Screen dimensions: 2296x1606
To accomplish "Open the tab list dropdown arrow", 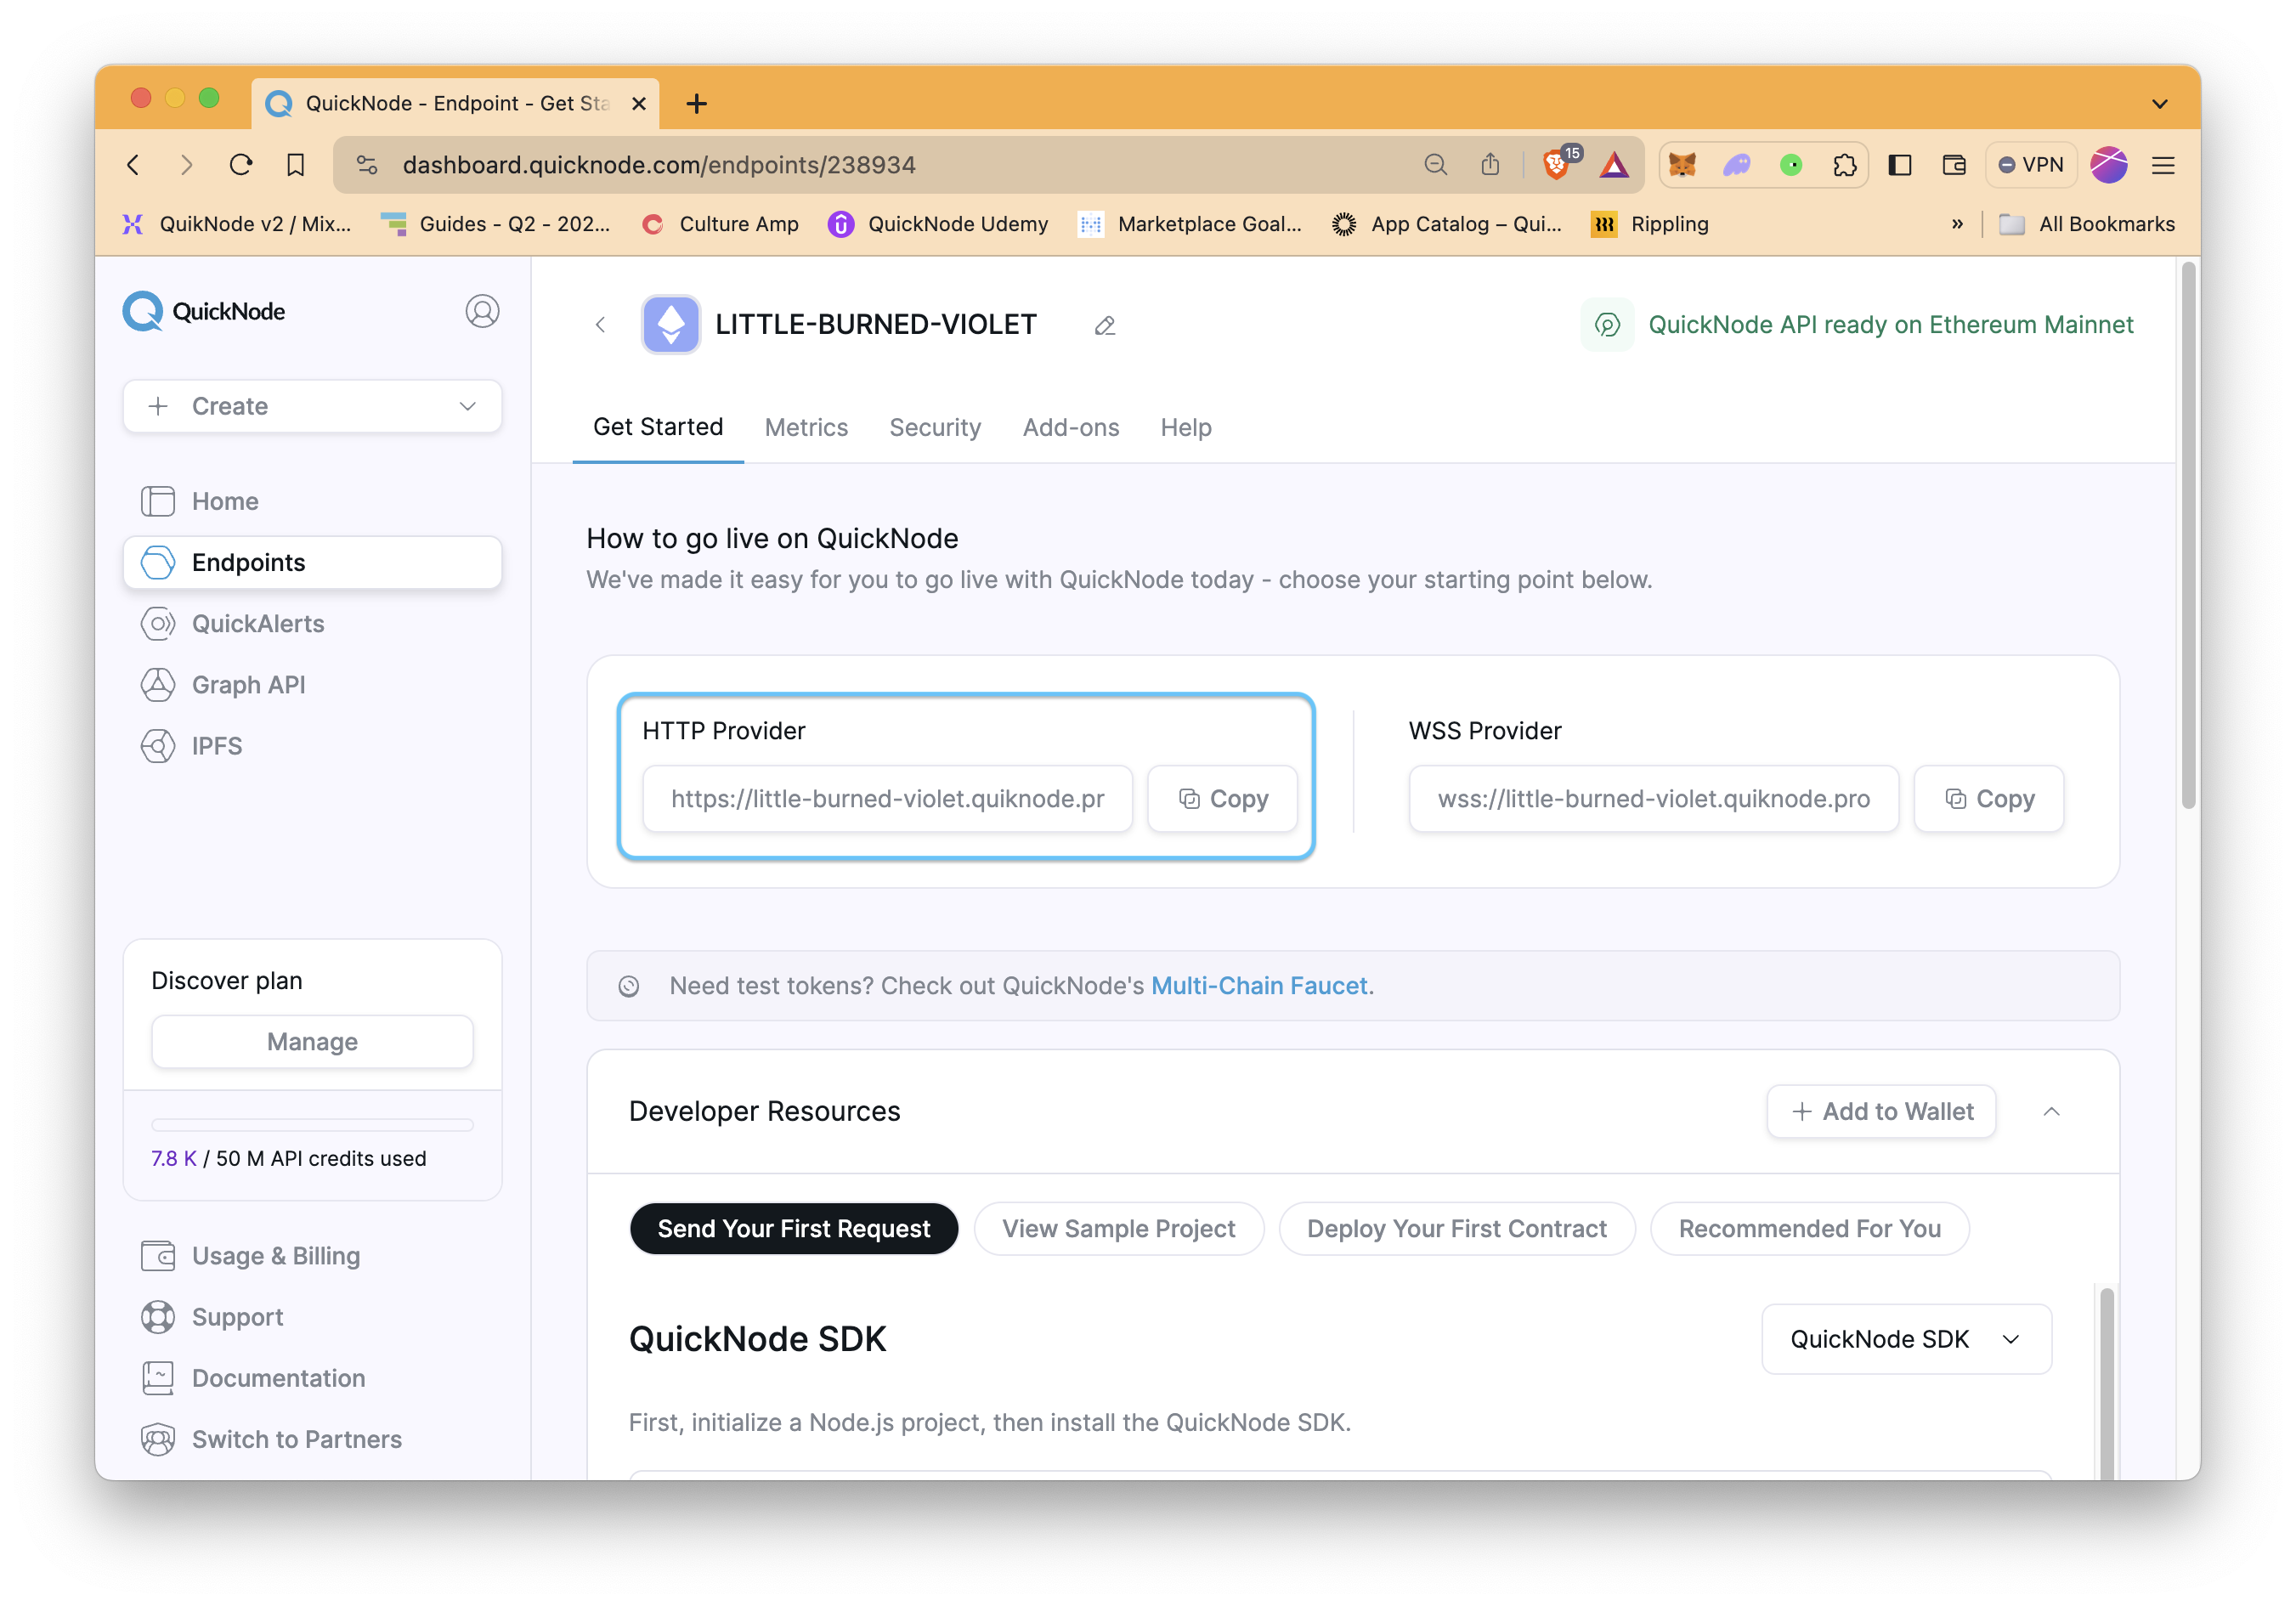I will (x=2160, y=103).
